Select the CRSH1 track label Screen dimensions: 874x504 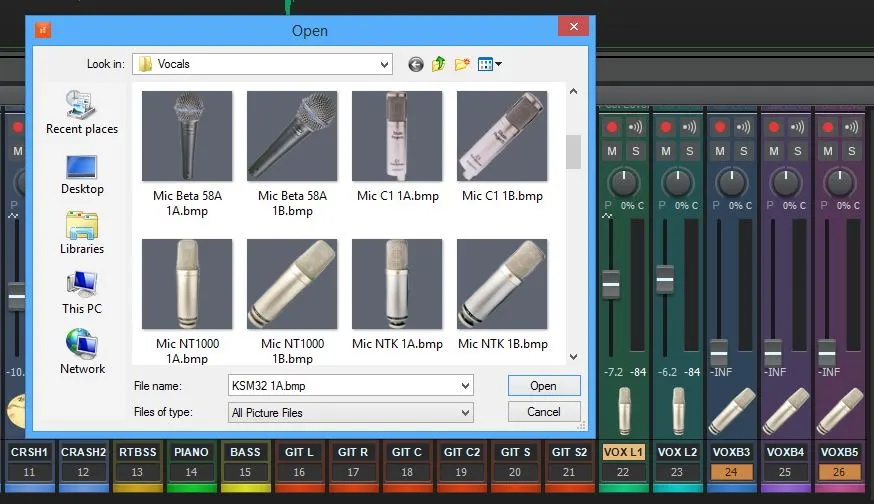click(30, 452)
